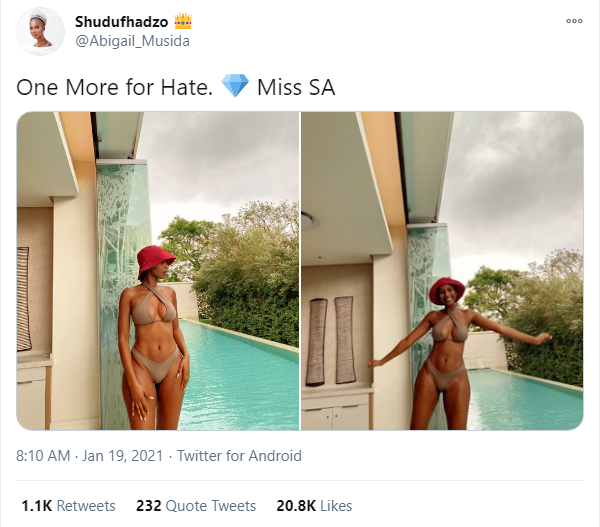
Task: View the 20.8K Likes list
Action: [x=314, y=506]
